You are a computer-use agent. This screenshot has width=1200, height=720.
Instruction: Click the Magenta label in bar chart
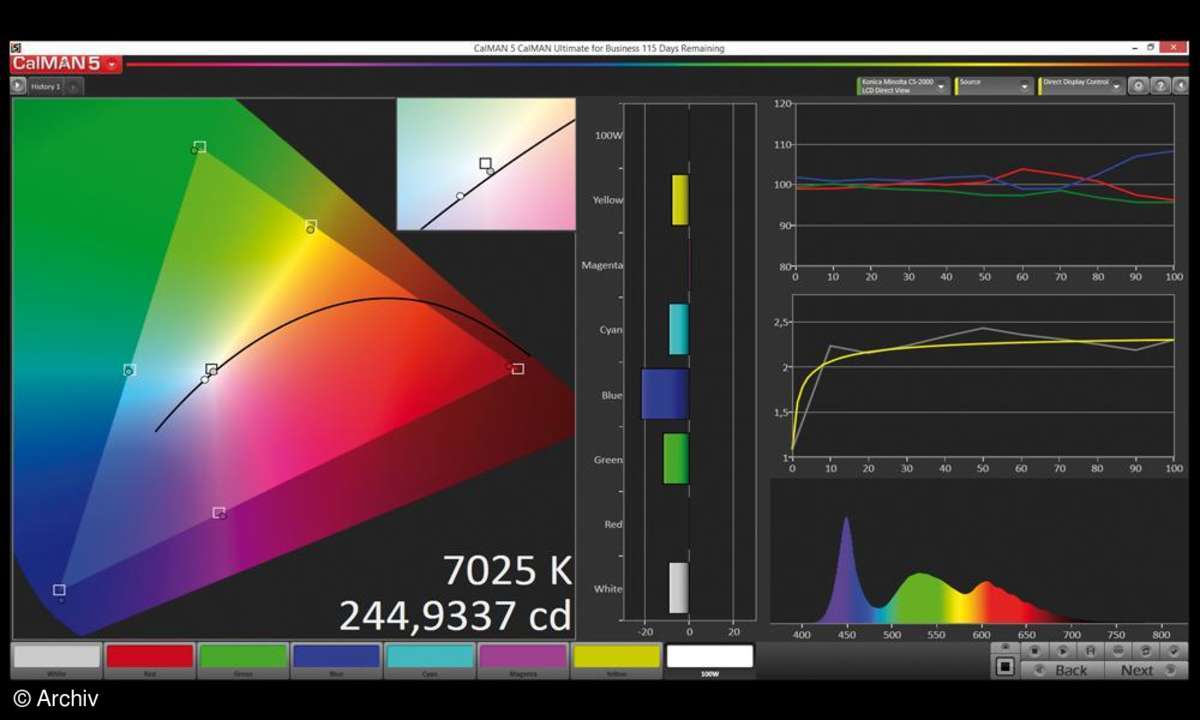pyautogui.click(x=603, y=265)
